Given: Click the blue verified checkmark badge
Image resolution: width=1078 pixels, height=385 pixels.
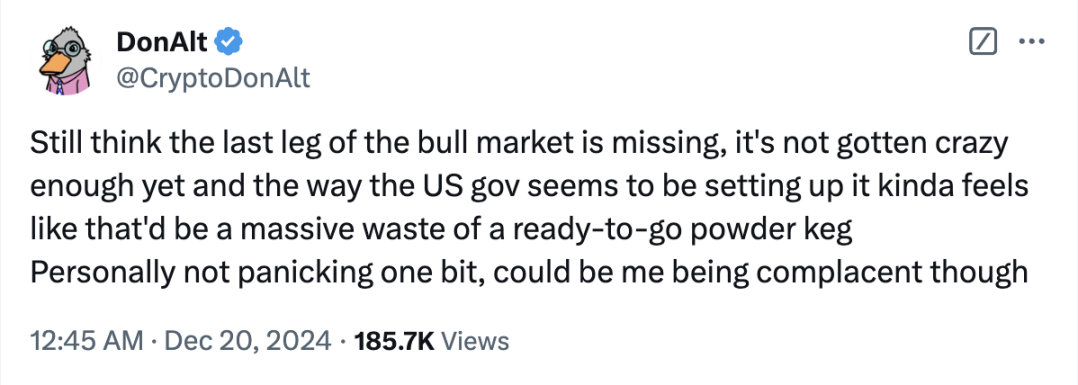Looking at the screenshot, I should coord(230,43).
